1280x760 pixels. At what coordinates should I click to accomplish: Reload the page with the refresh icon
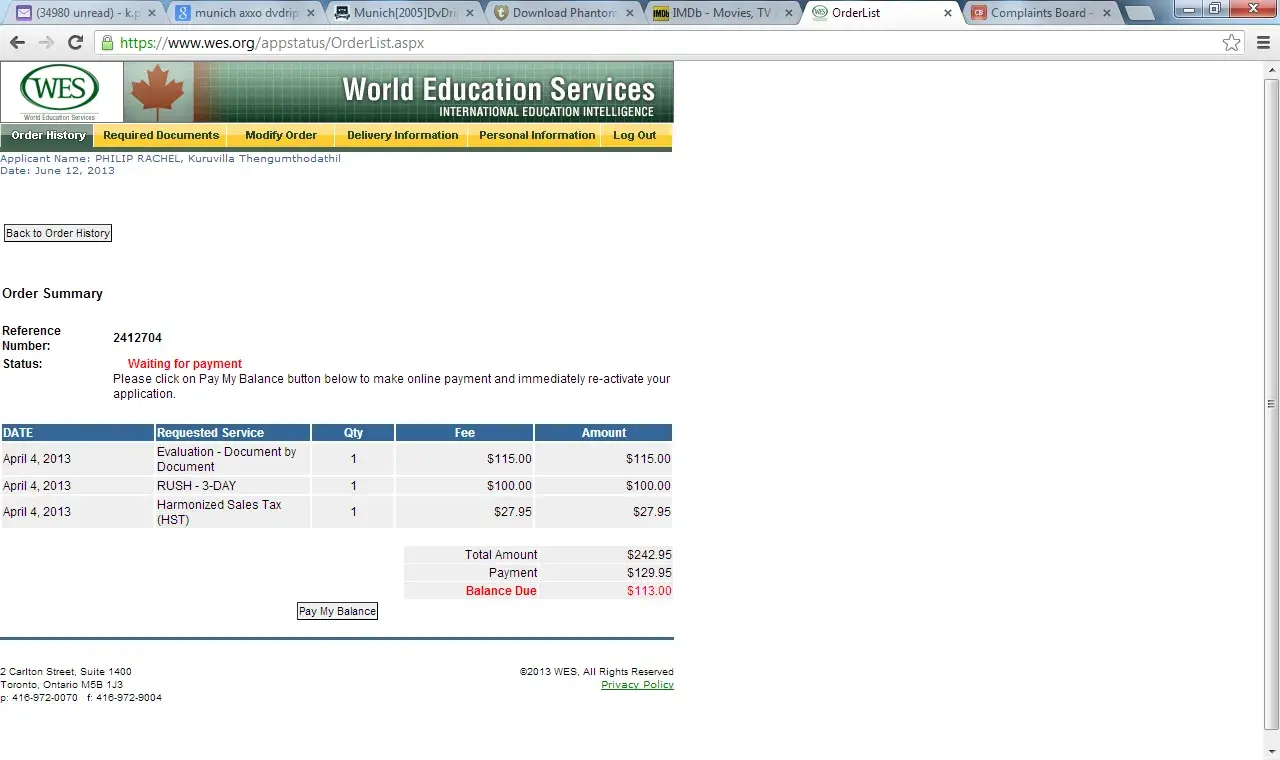coord(75,43)
